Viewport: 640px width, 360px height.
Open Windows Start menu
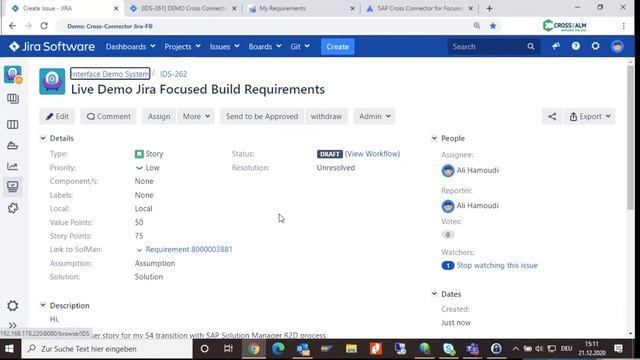click(9, 349)
